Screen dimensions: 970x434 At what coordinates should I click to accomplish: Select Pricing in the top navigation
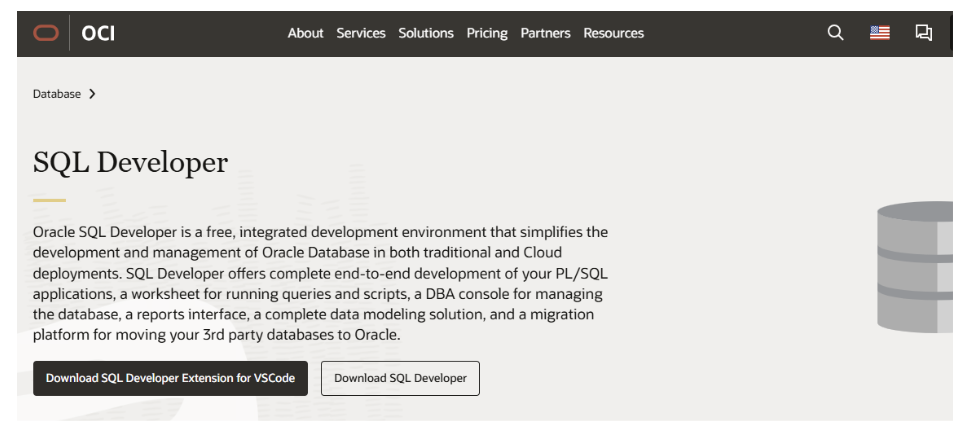[x=487, y=33]
